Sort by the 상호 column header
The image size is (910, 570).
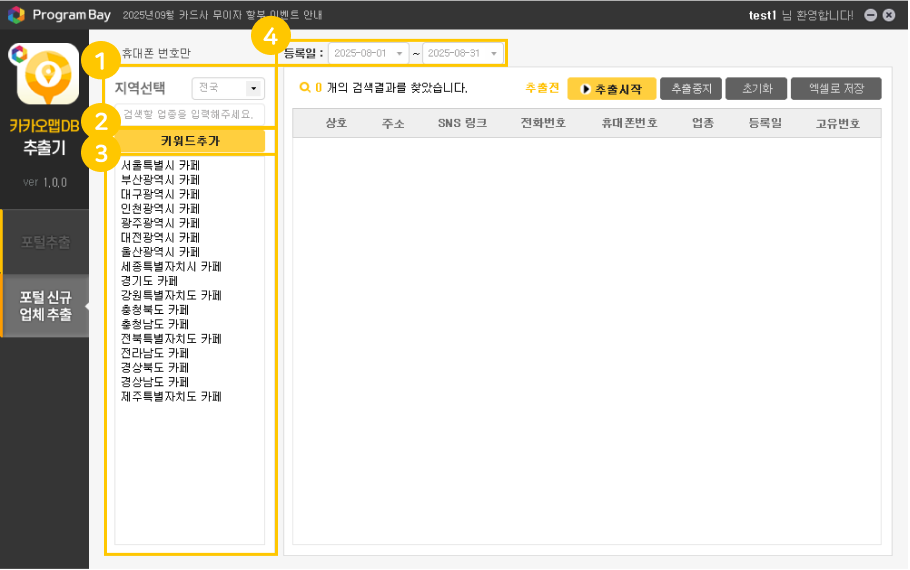coord(336,123)
